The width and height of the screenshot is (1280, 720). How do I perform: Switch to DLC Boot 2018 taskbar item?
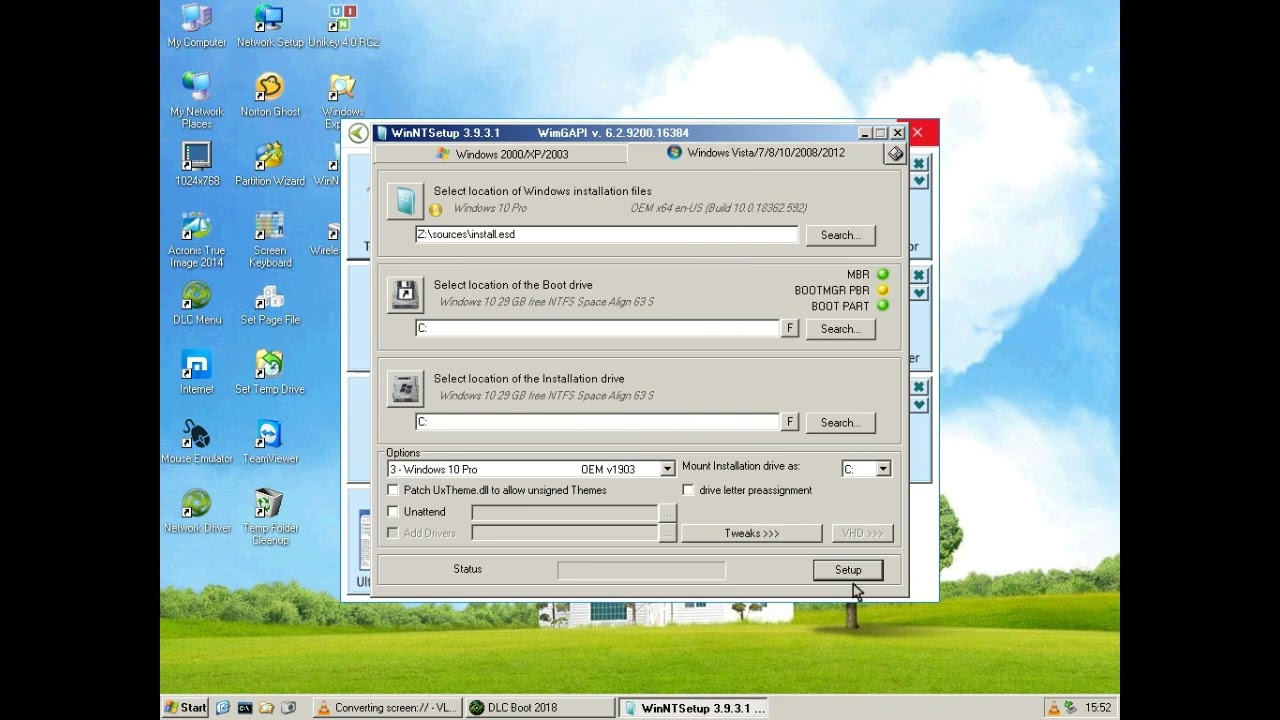tap(540, 708)
